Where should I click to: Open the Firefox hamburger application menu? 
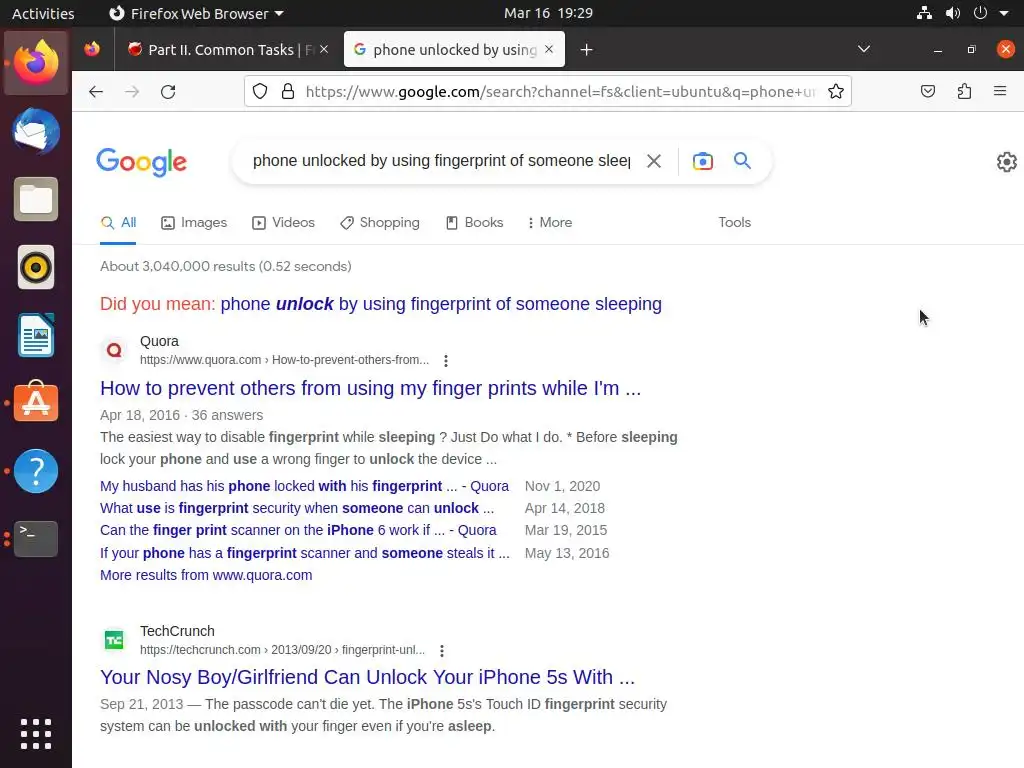999,91
